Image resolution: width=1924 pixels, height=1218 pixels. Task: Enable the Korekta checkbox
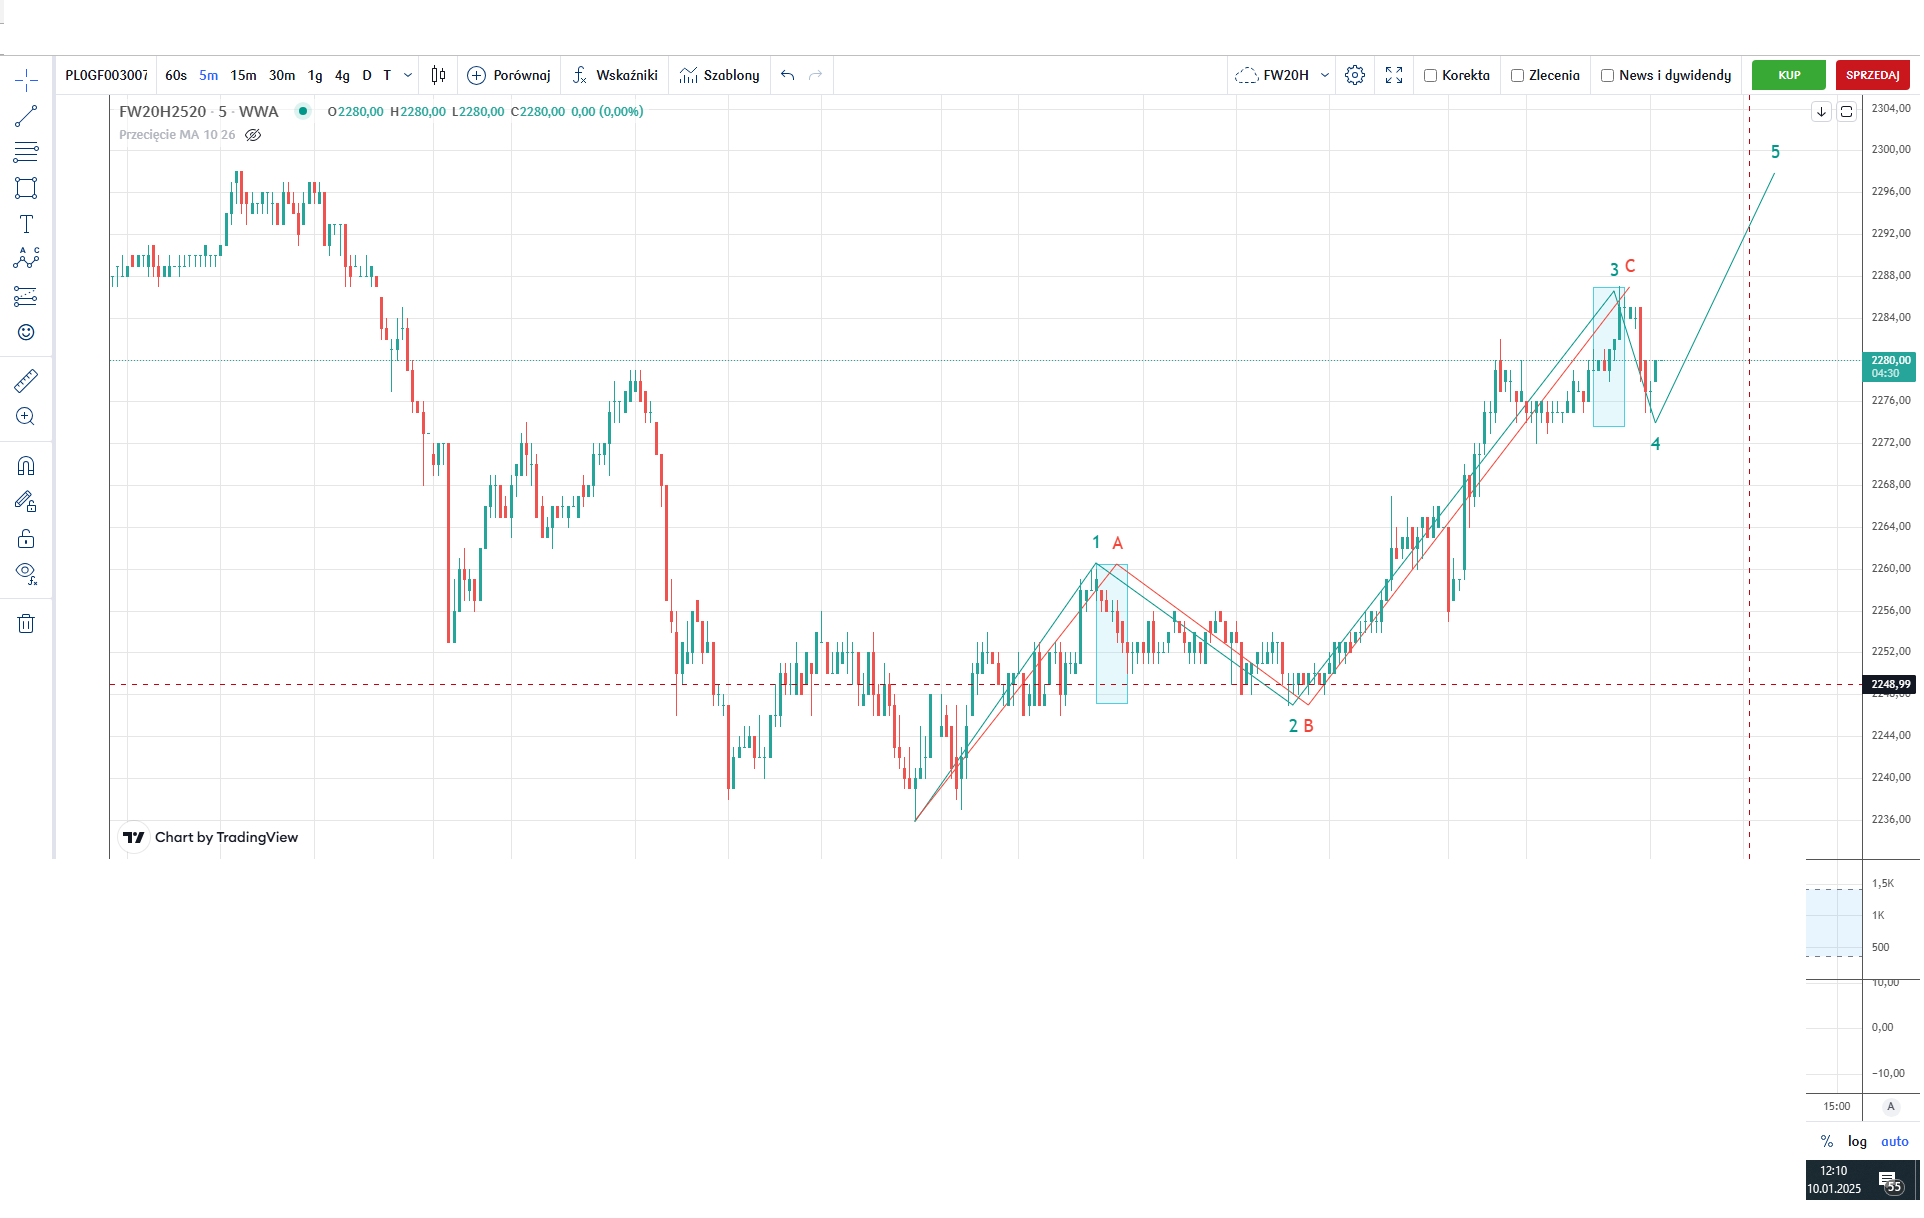[x=1431, y=76]
